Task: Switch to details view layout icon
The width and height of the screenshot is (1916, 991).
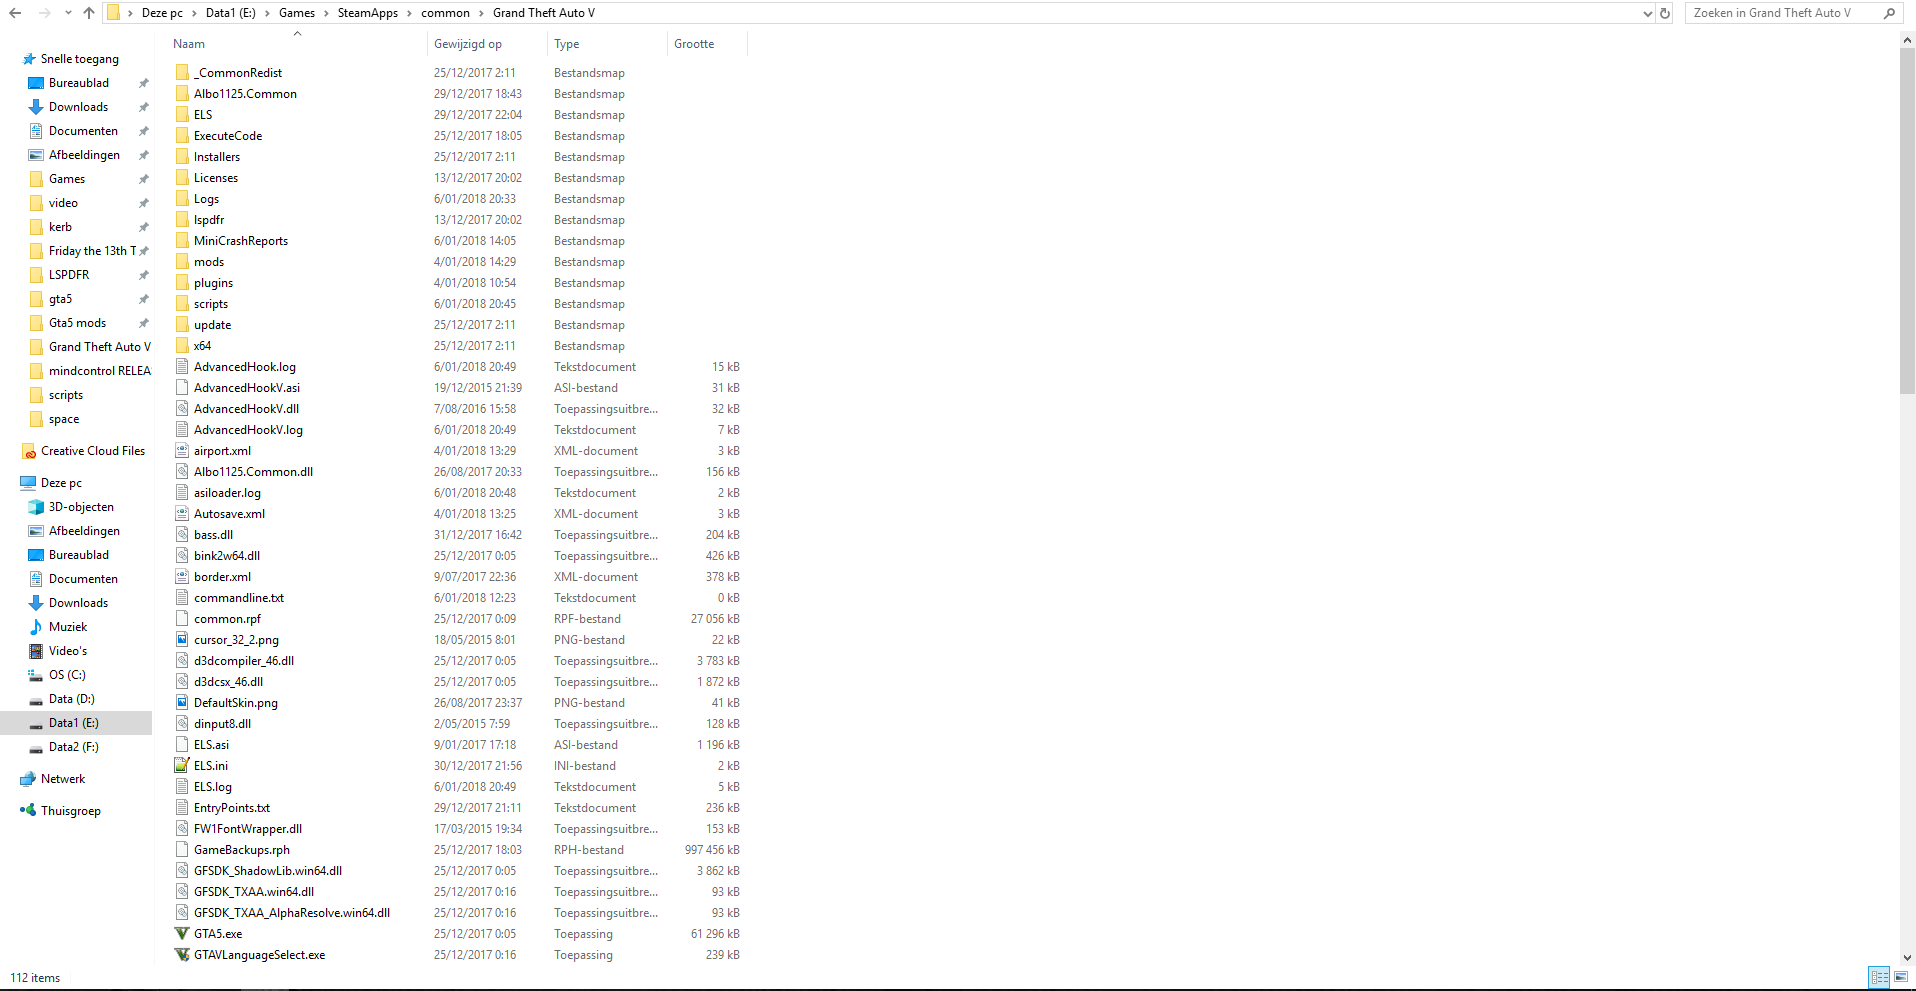Action: point(1879,977)
